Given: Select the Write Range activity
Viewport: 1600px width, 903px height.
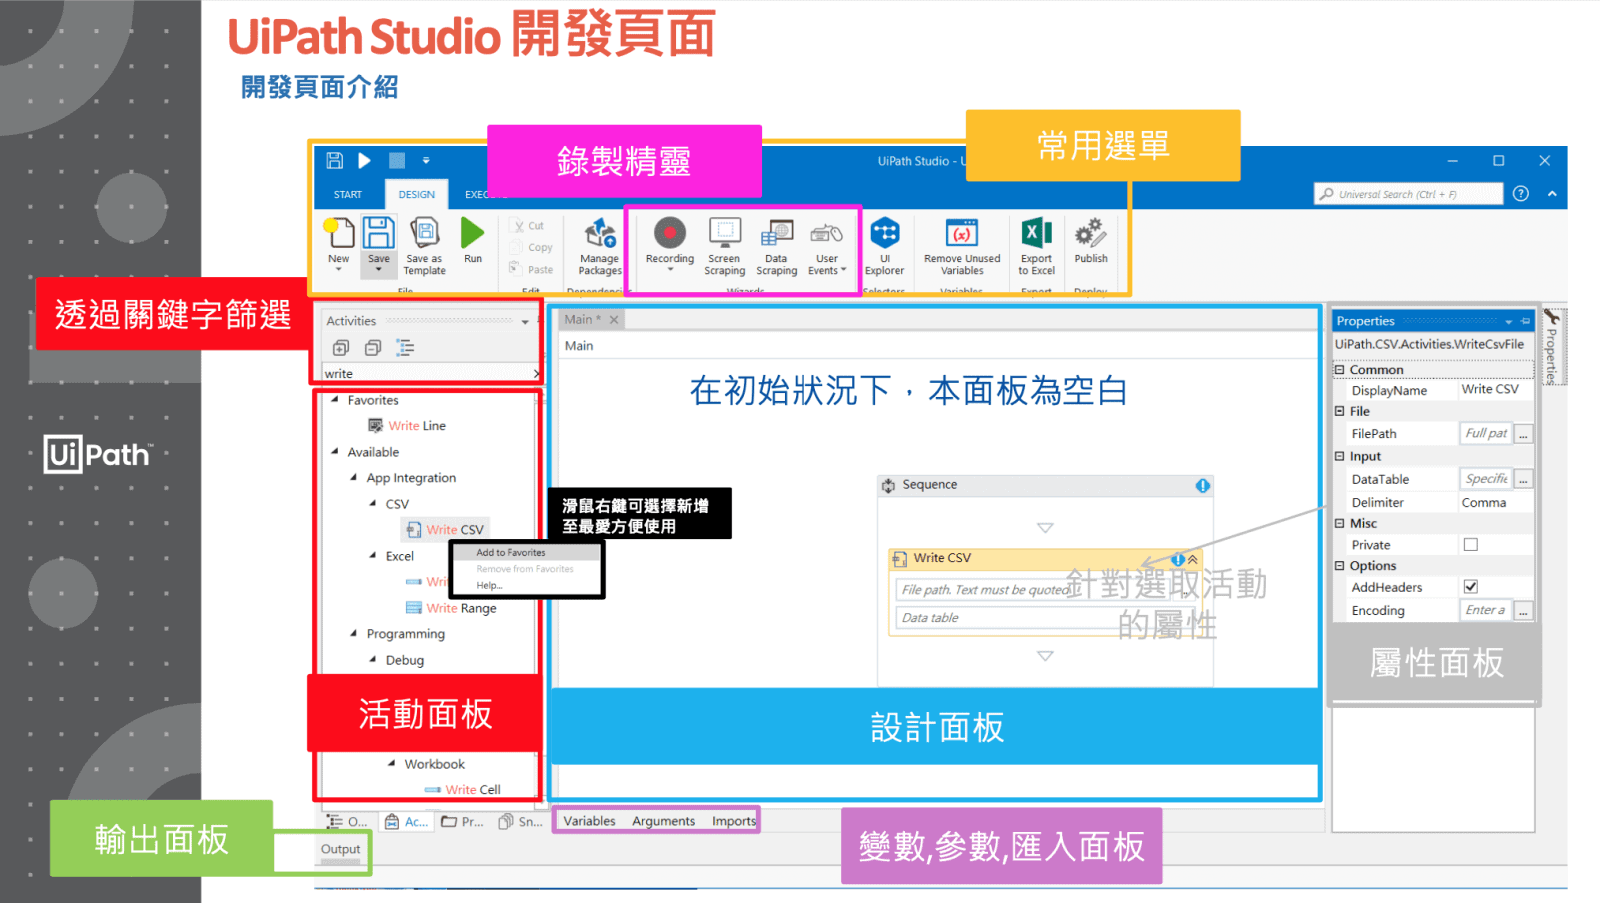Looking at the screenshot, I should [451, 608].
